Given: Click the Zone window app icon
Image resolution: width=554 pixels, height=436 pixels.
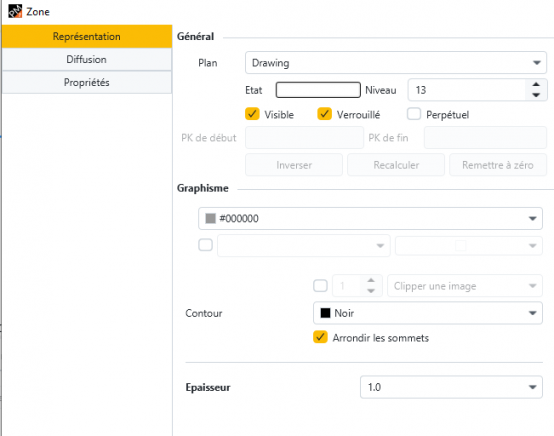Looking at the screenshot, I should pos(15,11).
